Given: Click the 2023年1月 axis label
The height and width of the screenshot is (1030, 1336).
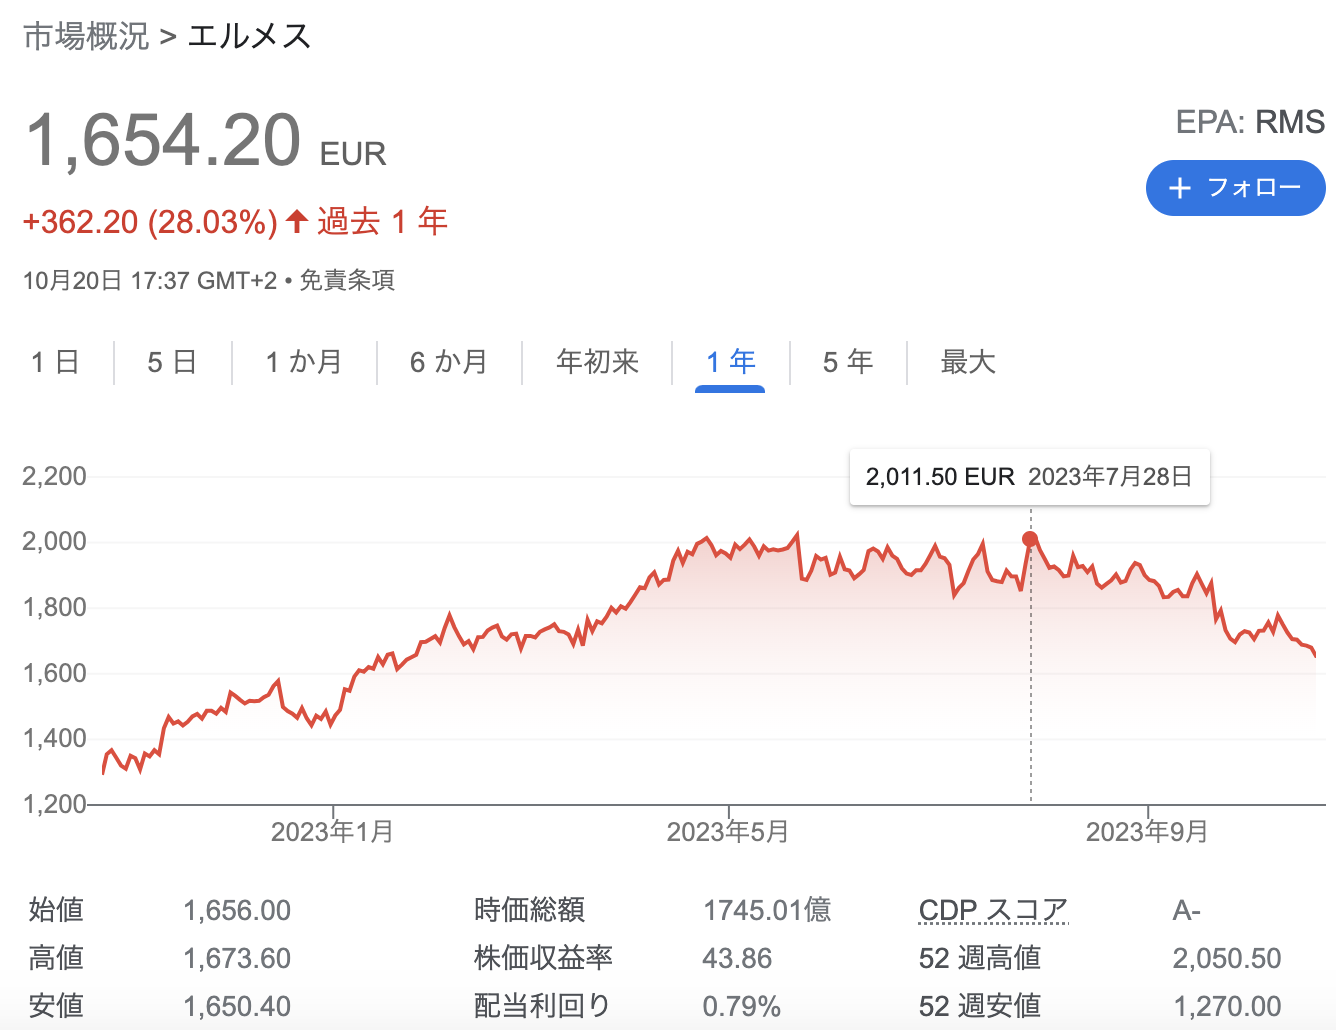Looking at the screenshot, I should [332, 832].
